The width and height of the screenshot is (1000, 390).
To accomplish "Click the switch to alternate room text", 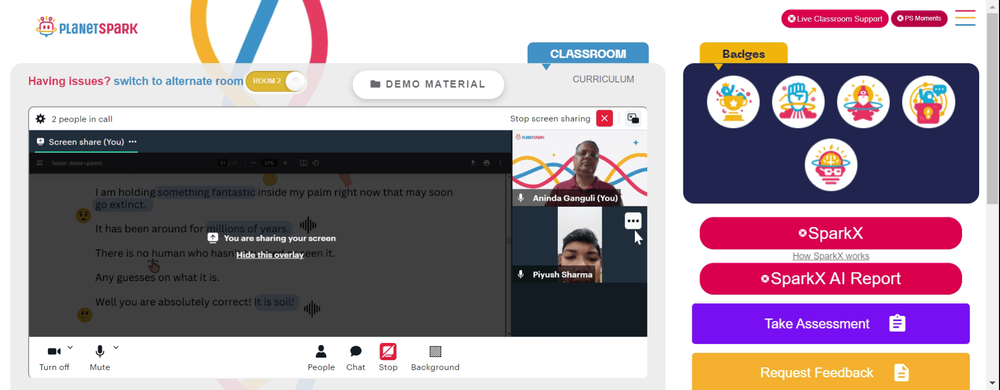I will tap(179, 82).
